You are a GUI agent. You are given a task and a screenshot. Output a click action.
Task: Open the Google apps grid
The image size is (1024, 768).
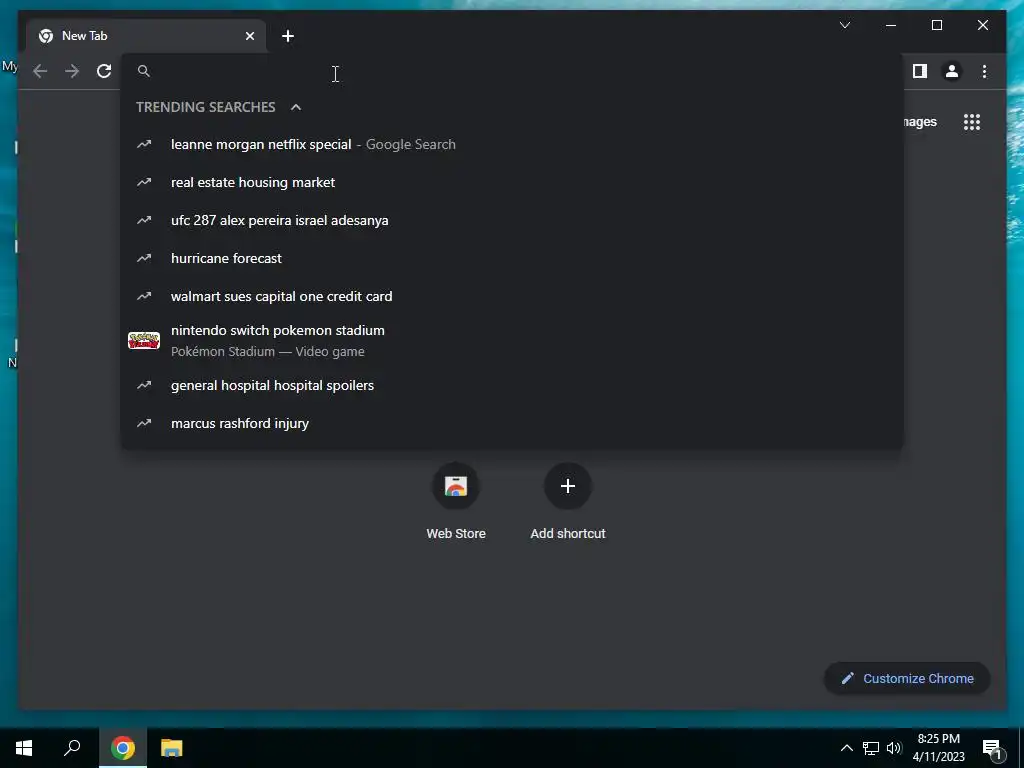pyautogui.click(x=972, y=122)
